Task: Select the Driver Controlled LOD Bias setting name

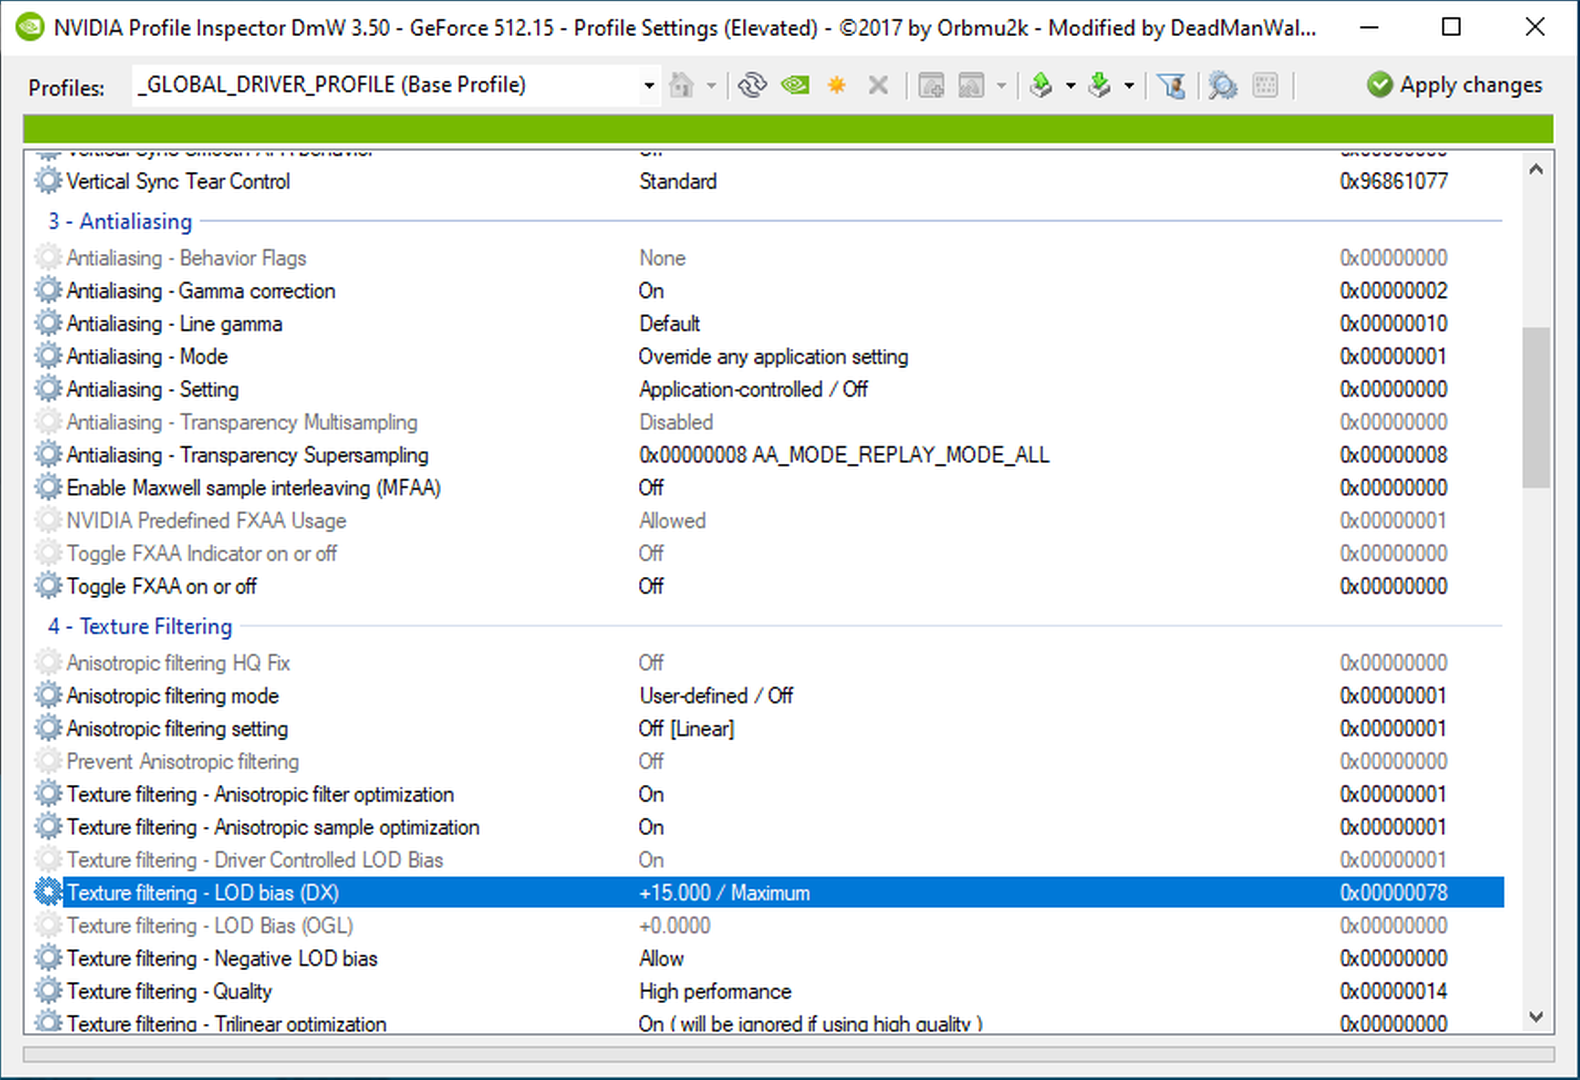Action: click(x=254, y=860)
